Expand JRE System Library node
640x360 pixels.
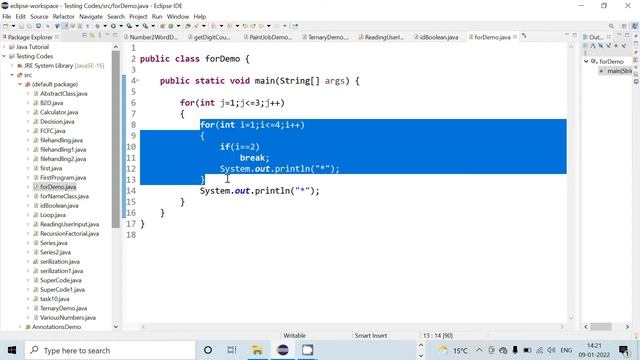tap(12, 66)
